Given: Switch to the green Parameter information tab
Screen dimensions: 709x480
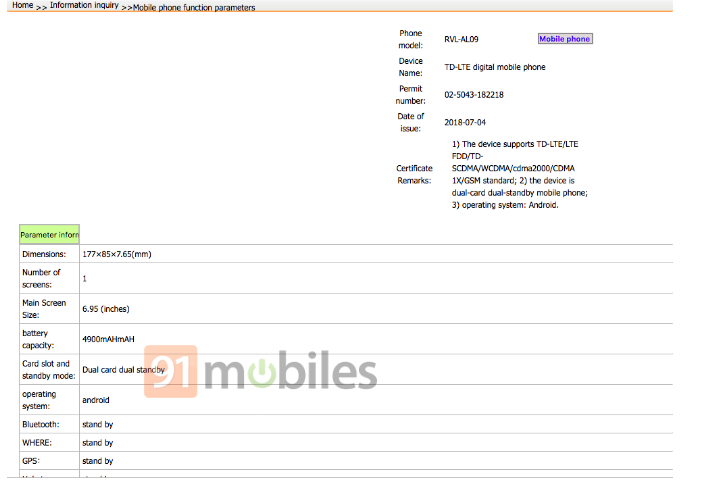Looking at the screenshot, I should tap(49, 235).
